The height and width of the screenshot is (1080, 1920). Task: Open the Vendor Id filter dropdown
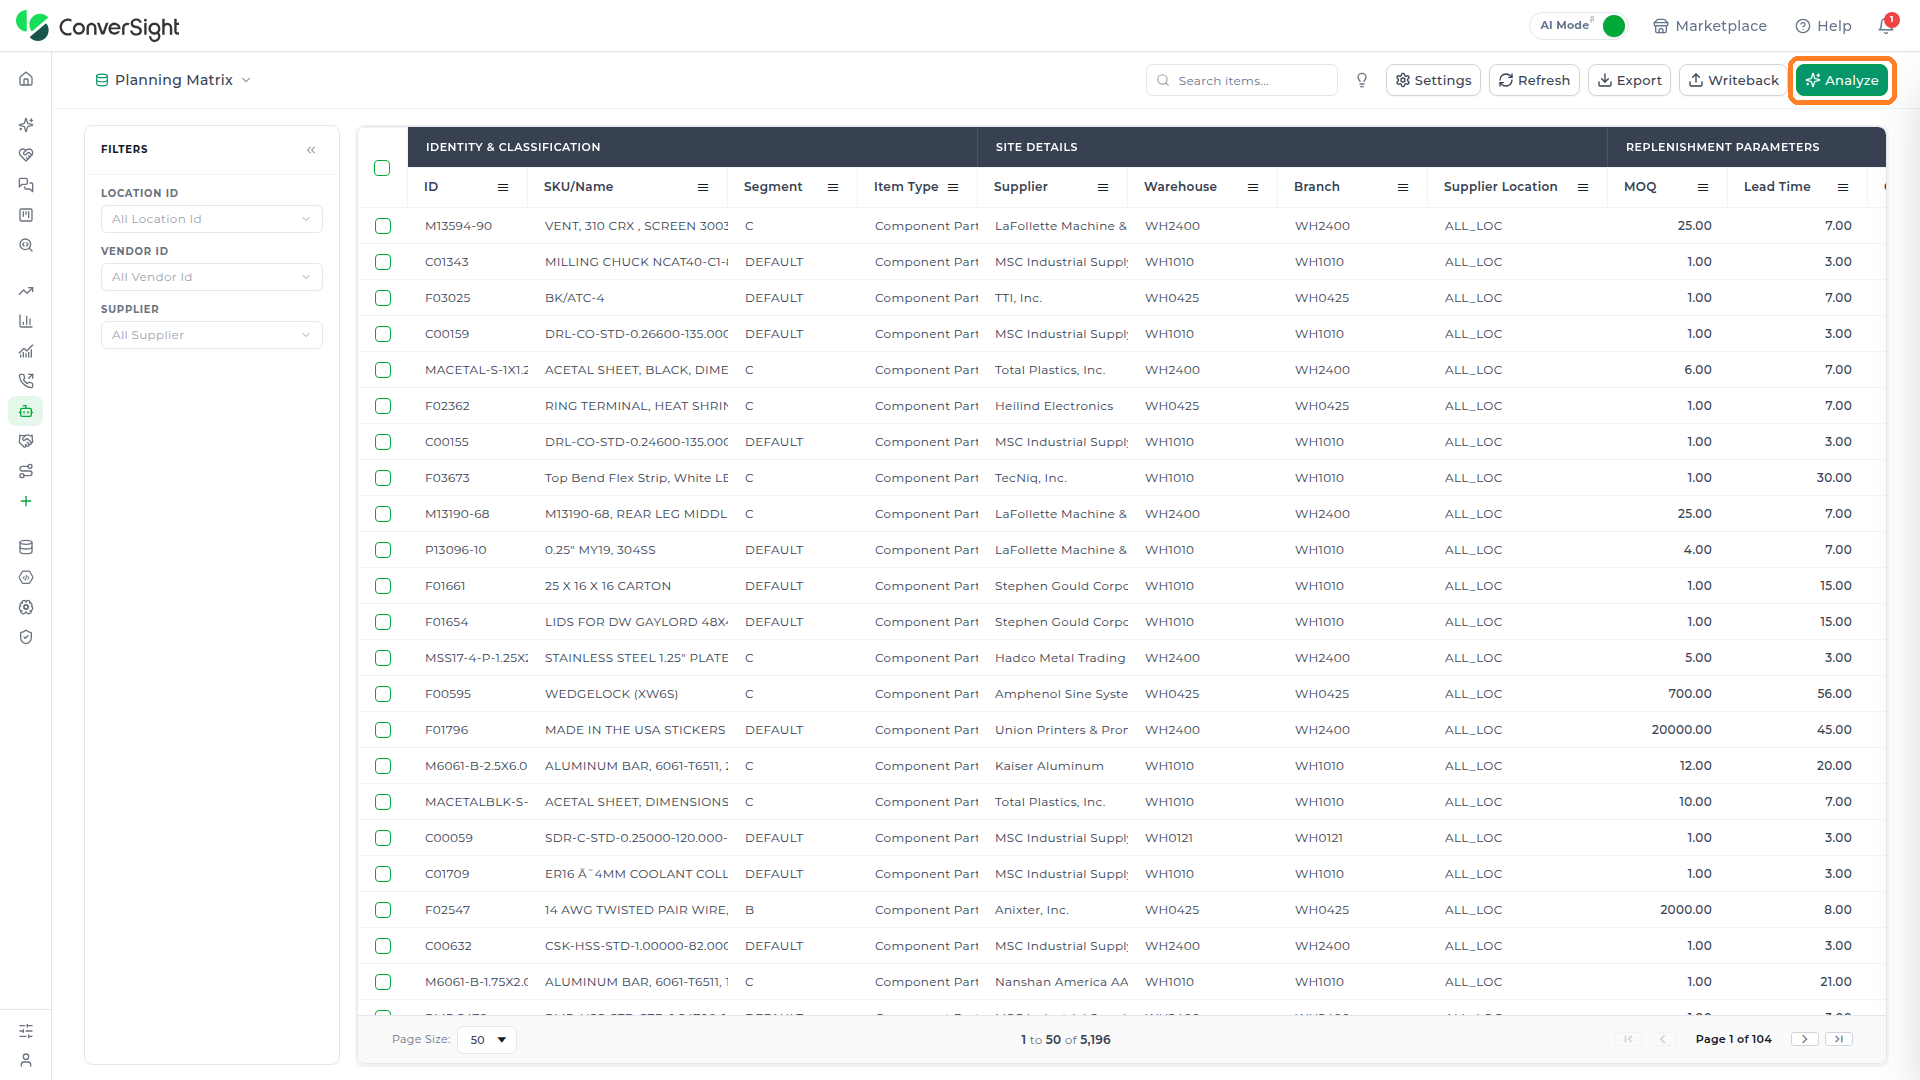pyautogui.click(x=212, y=277)
